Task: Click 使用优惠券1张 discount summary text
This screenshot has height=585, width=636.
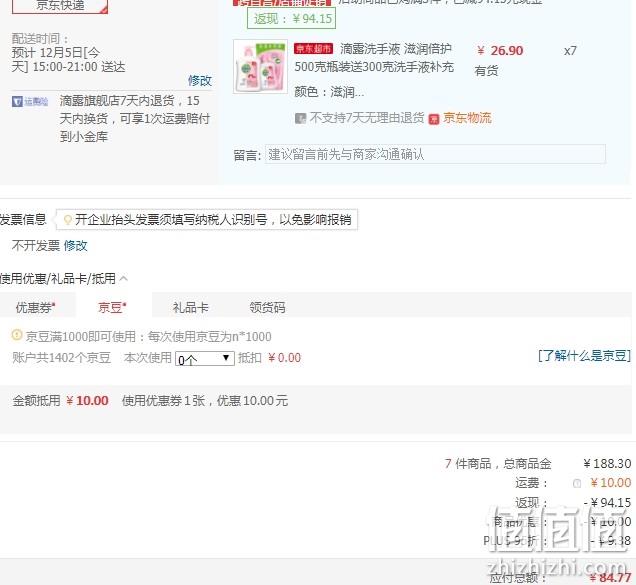Action: click(205, 401)
